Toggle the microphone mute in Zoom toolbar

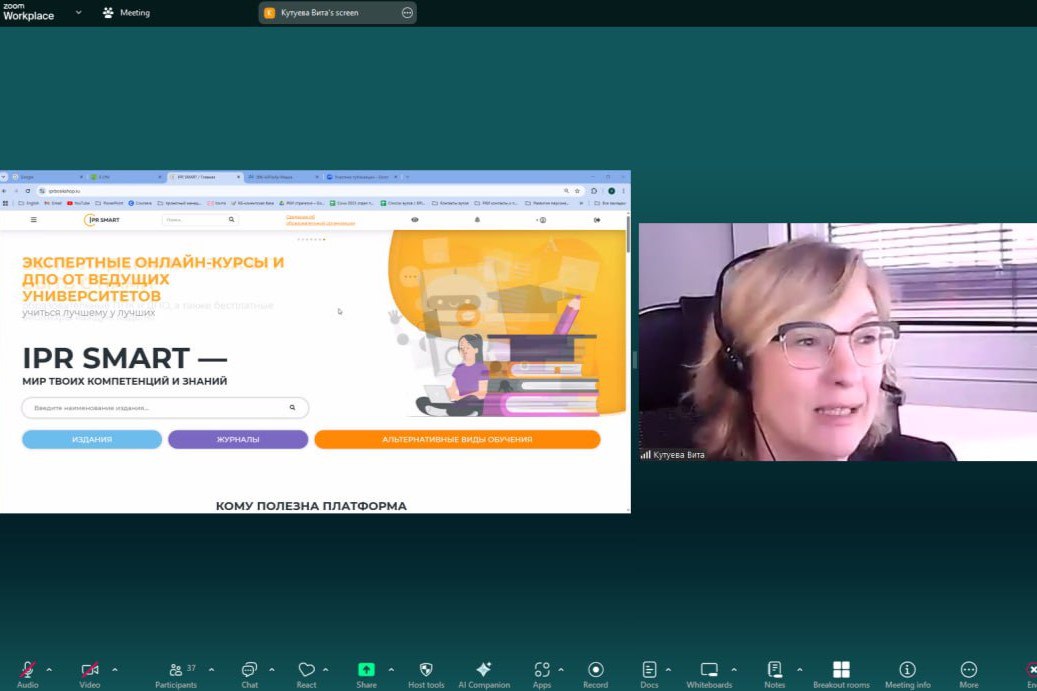pos(27,670)
